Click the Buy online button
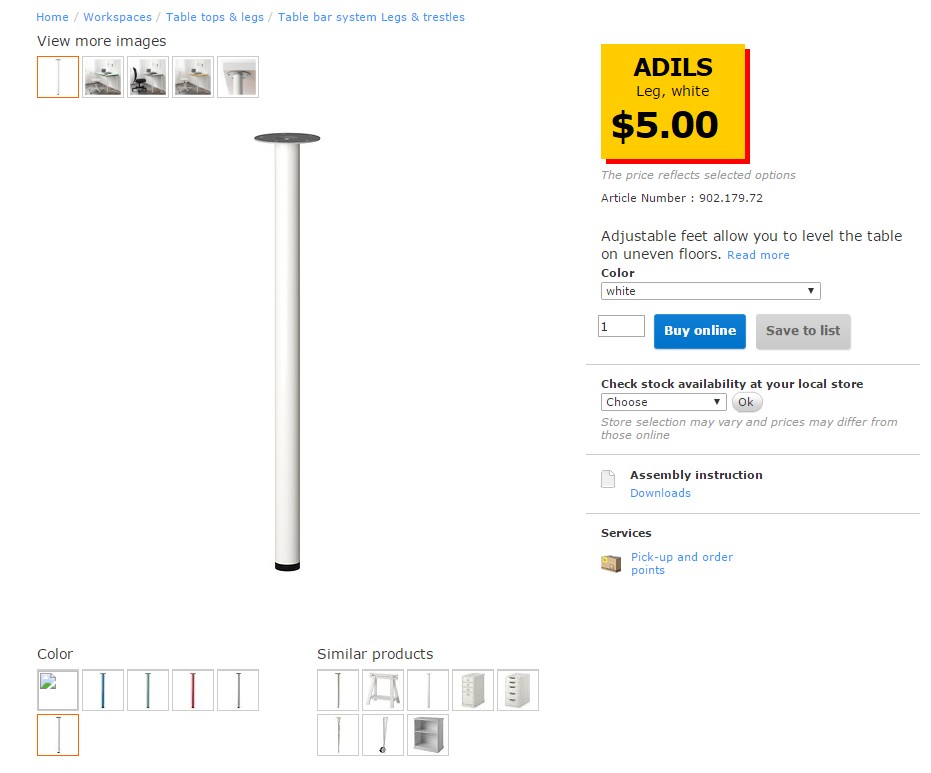 [700, 331]
